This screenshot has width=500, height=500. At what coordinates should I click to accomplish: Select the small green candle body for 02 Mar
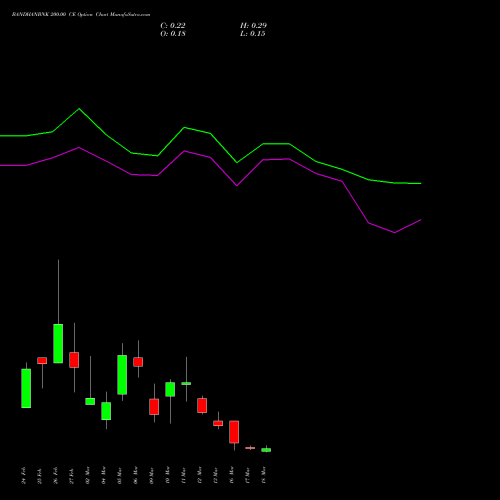coord(90,401)
